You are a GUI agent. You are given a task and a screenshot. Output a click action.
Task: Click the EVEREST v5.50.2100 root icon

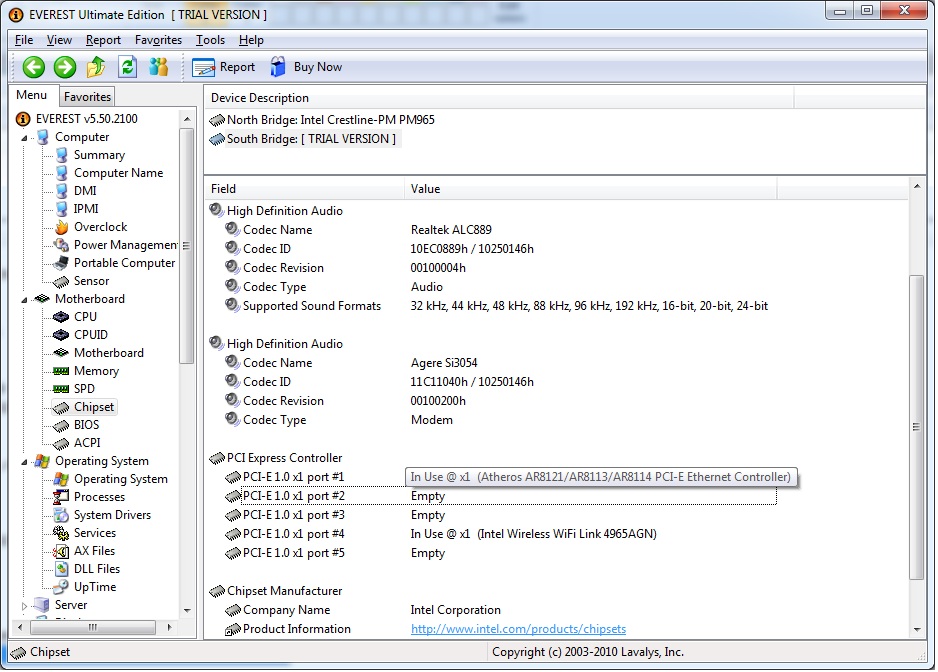point(23,119)
